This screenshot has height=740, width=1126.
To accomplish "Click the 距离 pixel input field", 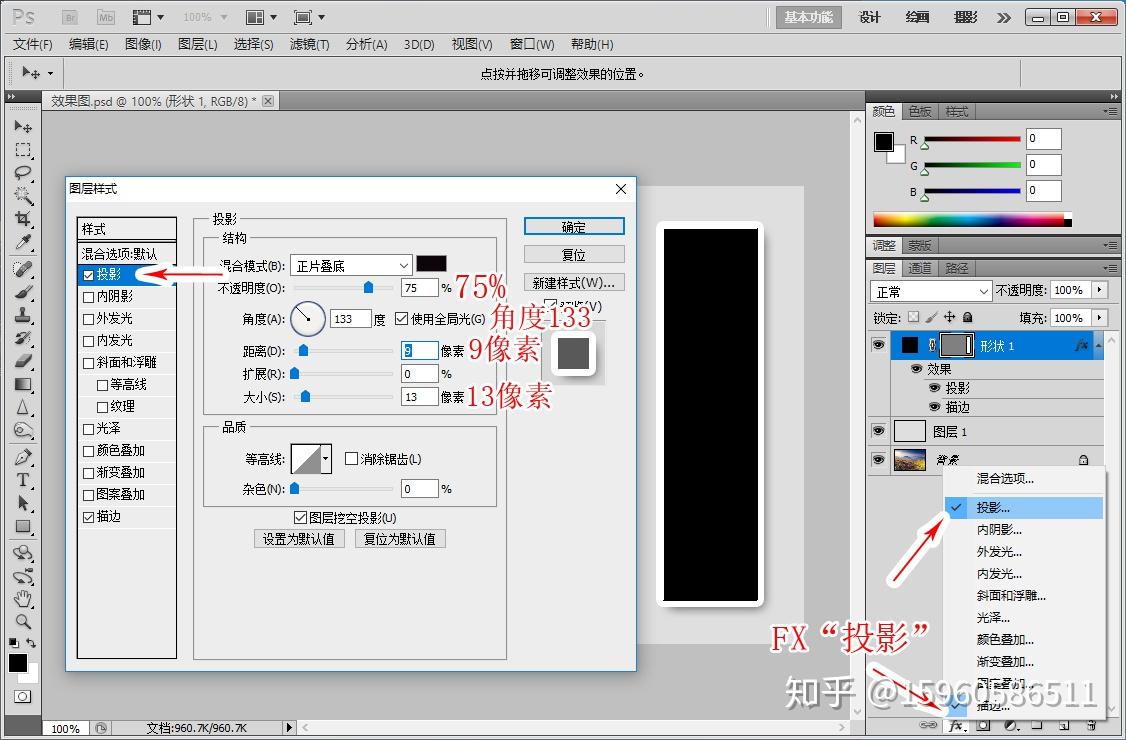I will click(420, 351).
